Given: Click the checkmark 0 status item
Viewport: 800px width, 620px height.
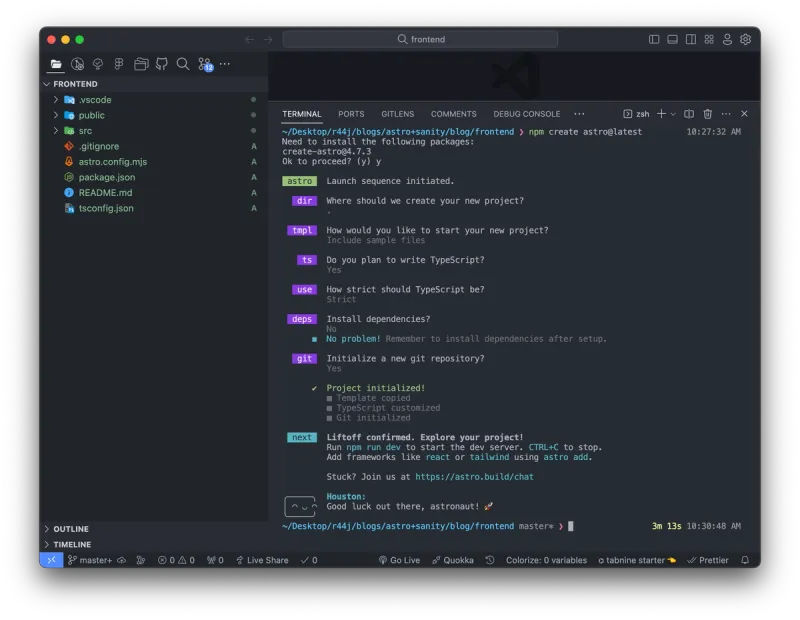Looking at the screenshot, I should click(x=309, y=560).
